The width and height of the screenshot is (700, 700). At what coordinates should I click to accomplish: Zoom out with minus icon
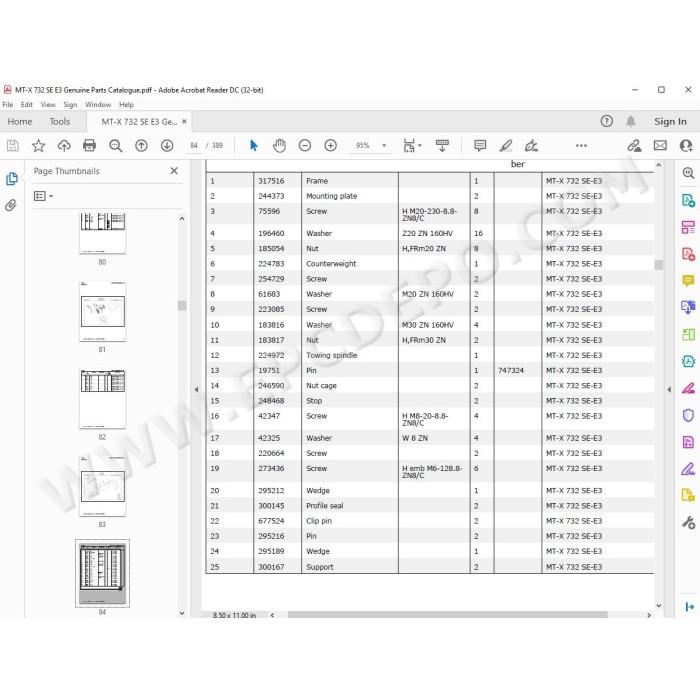pos(305,146)
